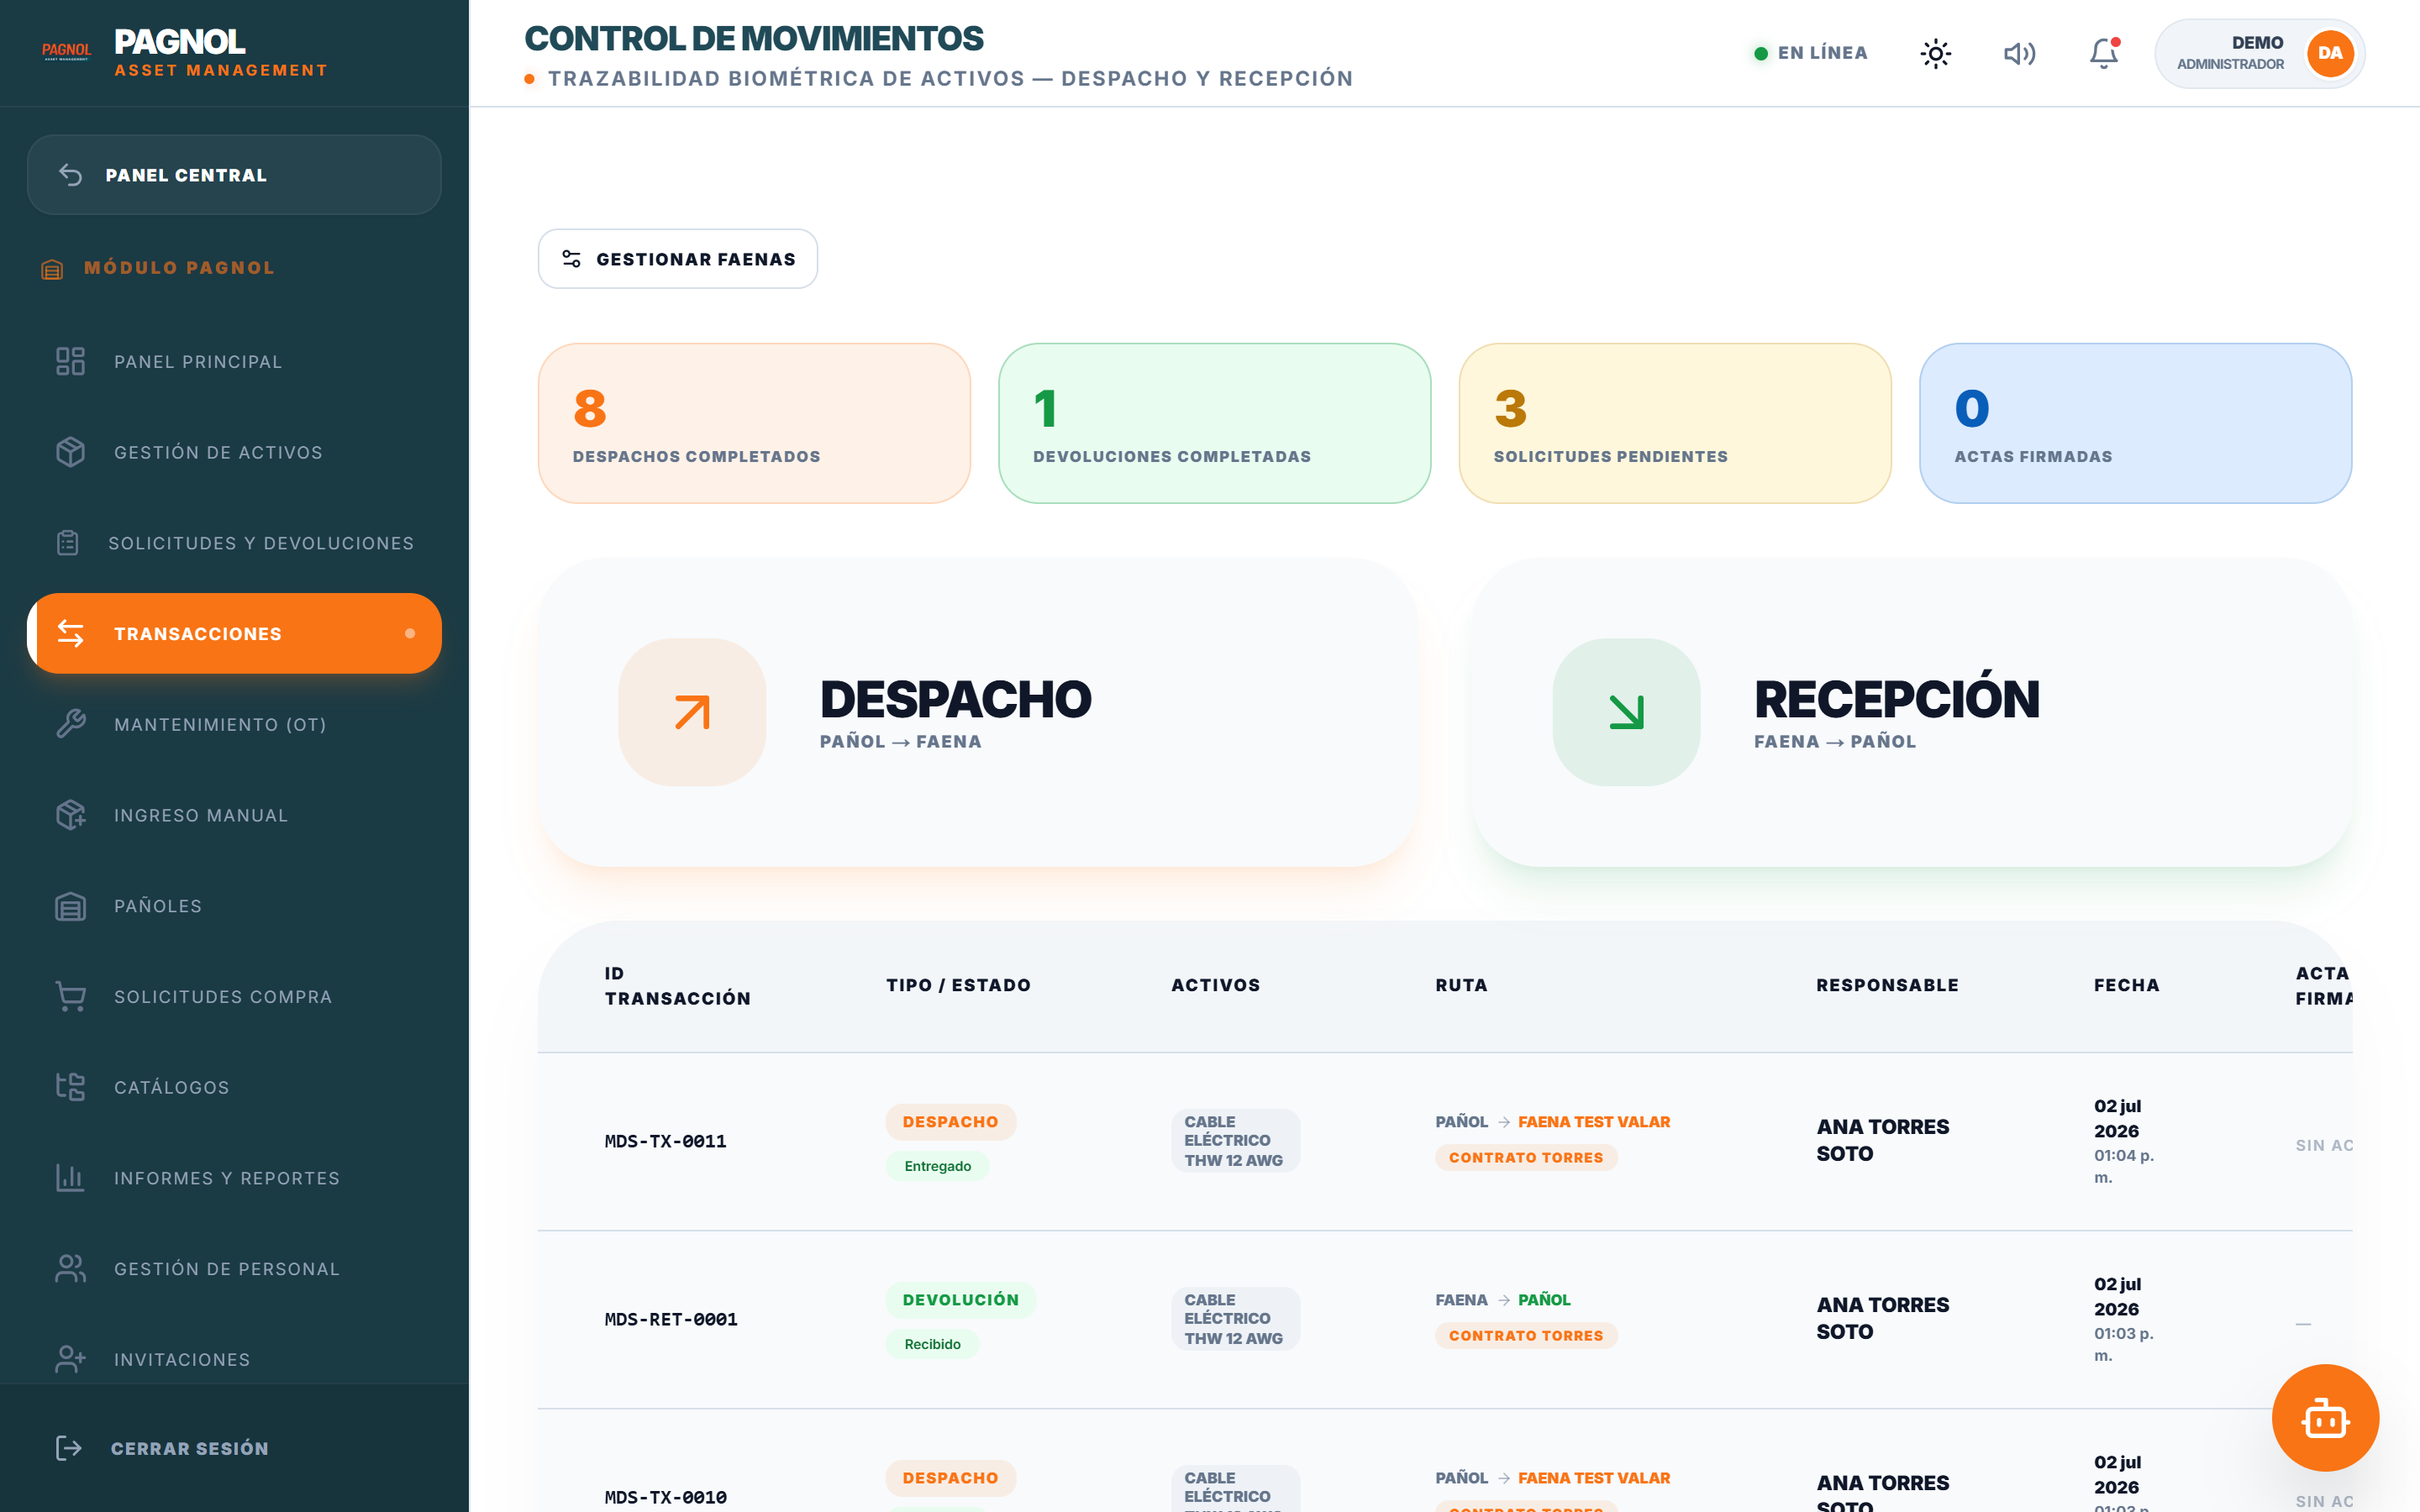Click the Transacciones swap arrows icon

pos(70,633)
